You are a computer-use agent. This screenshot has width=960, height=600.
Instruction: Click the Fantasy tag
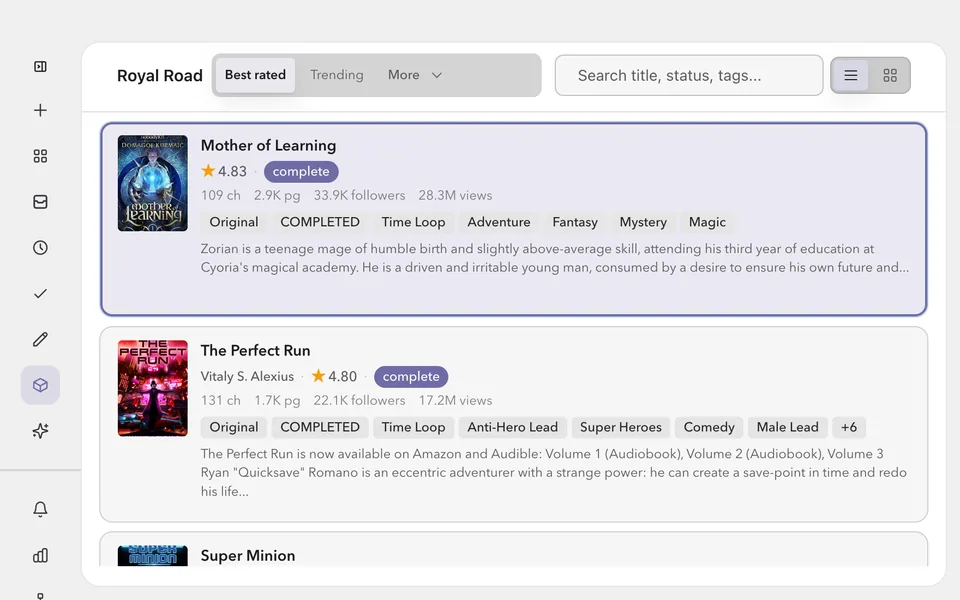575,222
